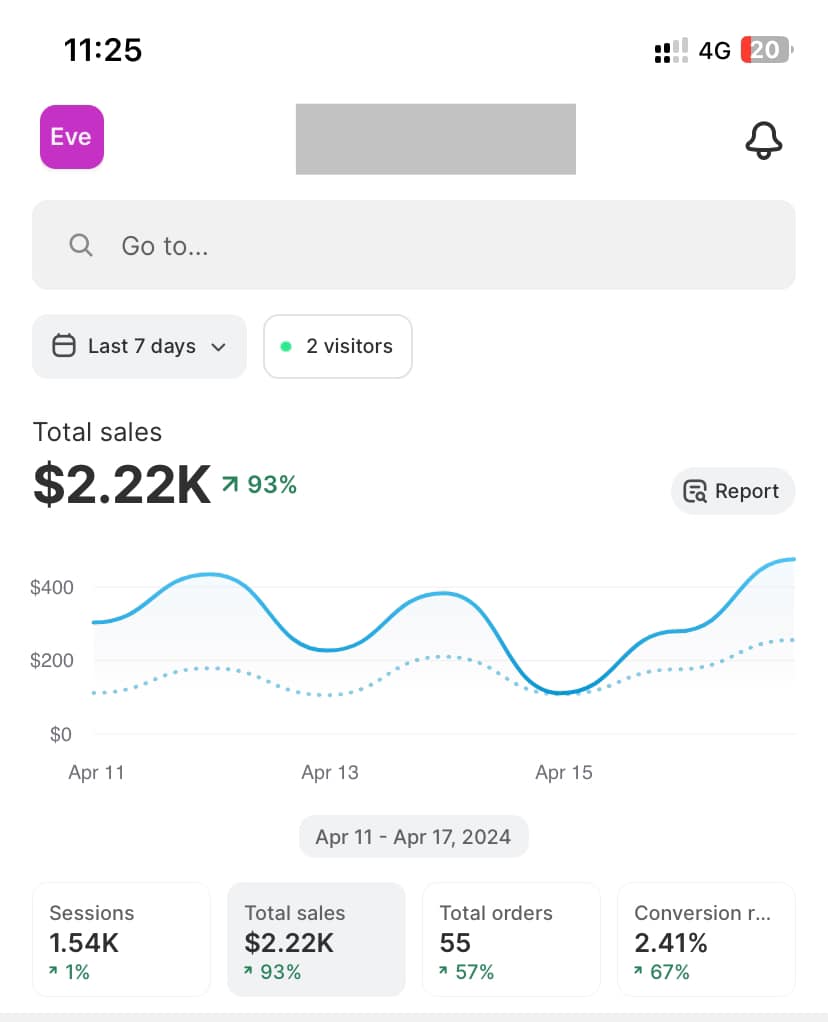Open the Last 7 days dropdown
The image size is (828, 1022).
tap(139, 345)
